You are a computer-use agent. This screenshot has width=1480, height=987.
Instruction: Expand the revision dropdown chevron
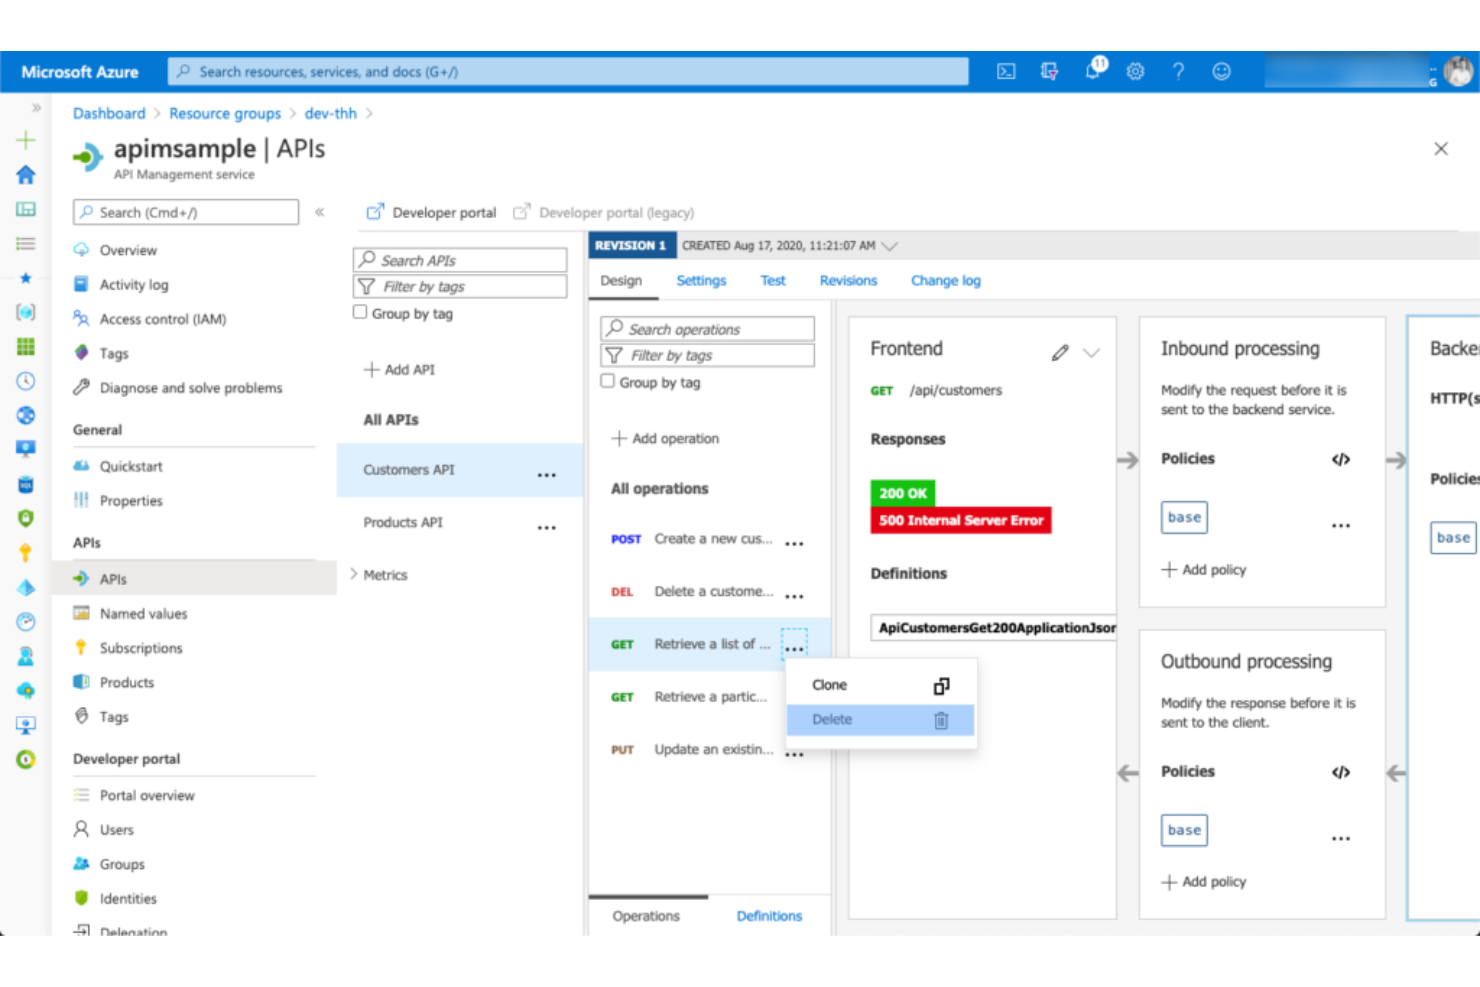pyautogui.click(x=889, y=246)
